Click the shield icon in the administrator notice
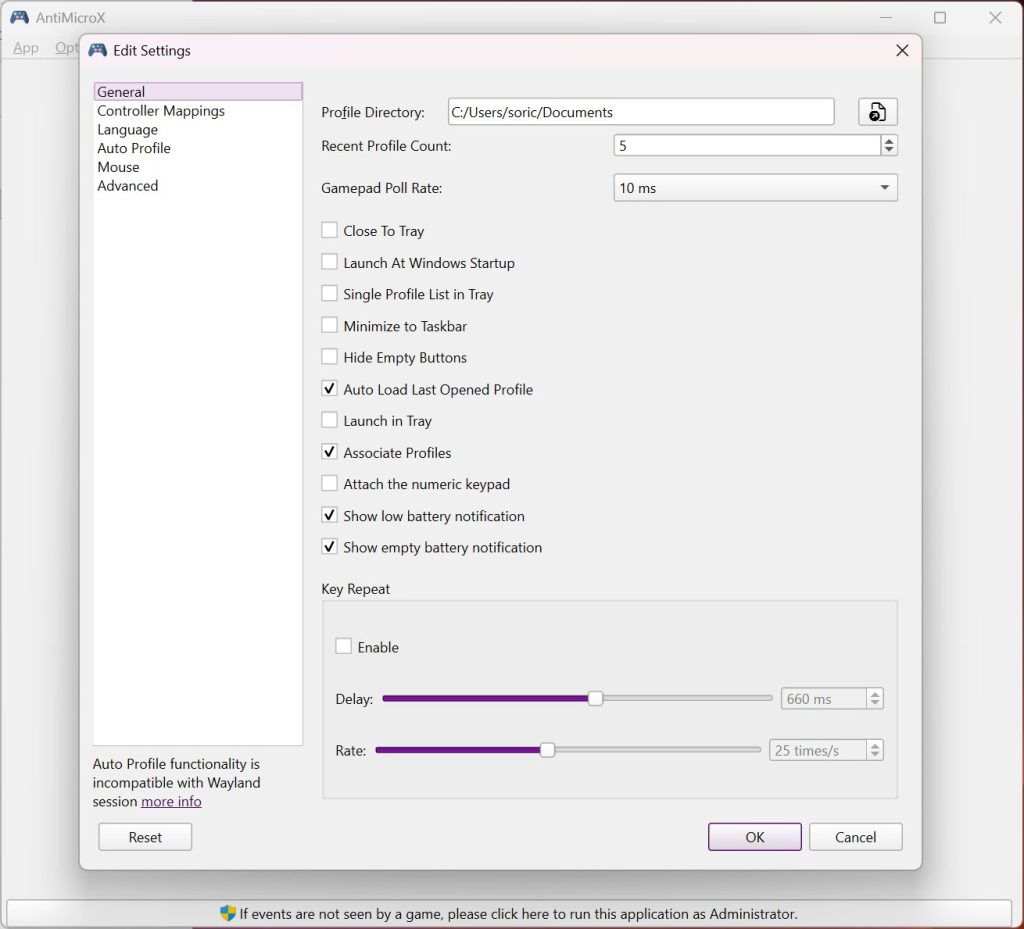Viewport: 1024px width, 929px height. (227, 913)
